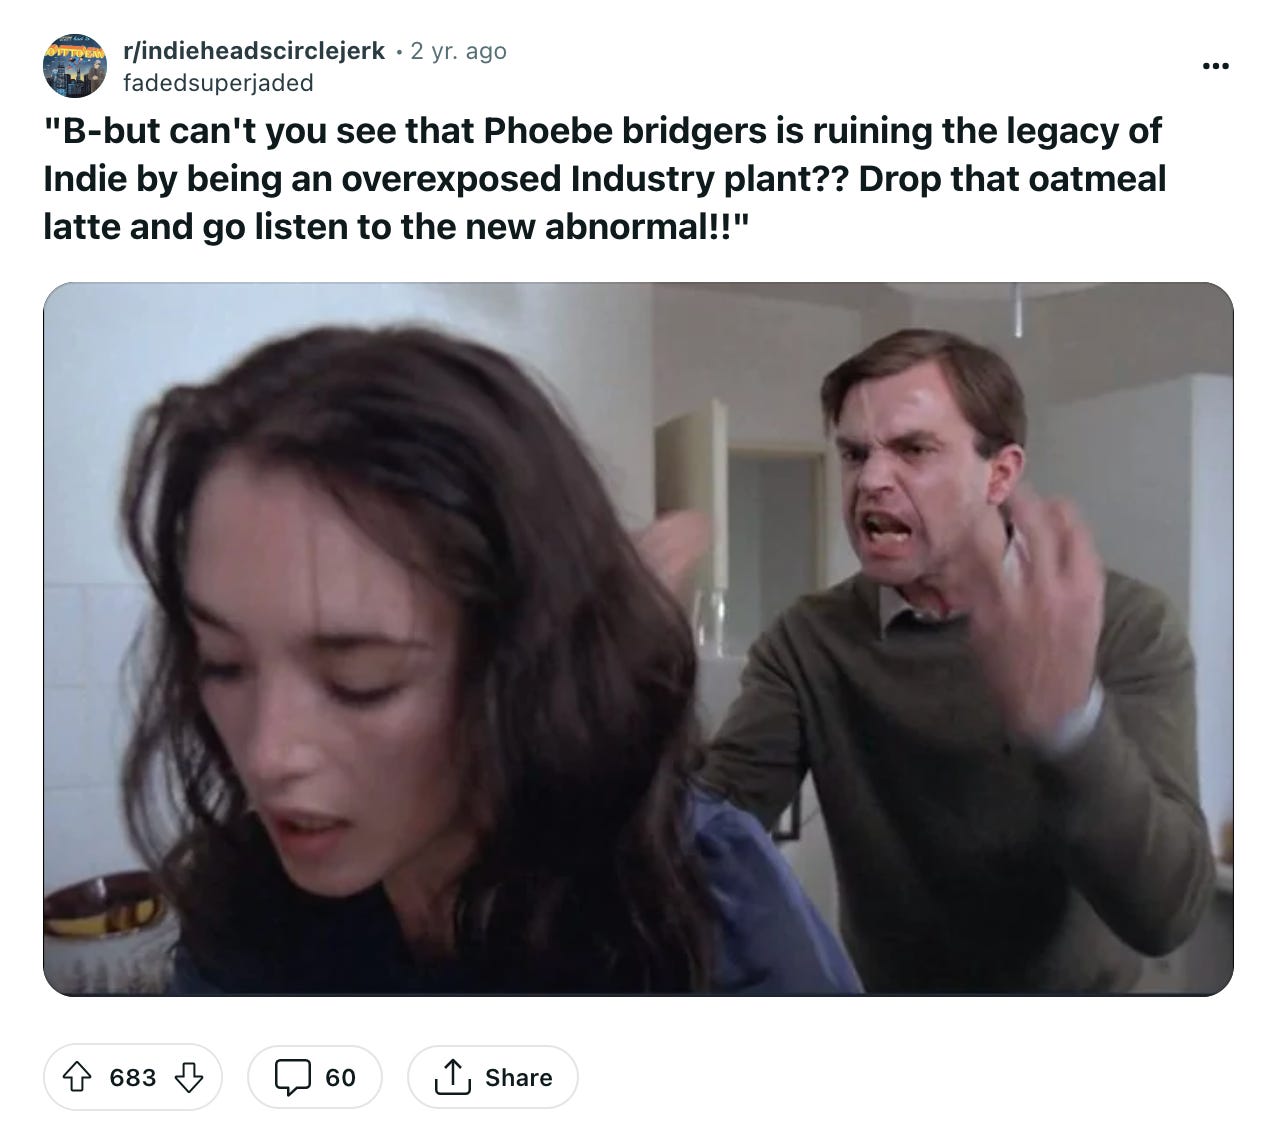Click the share arrow icon
1268x1144 pixels.
452,1077
